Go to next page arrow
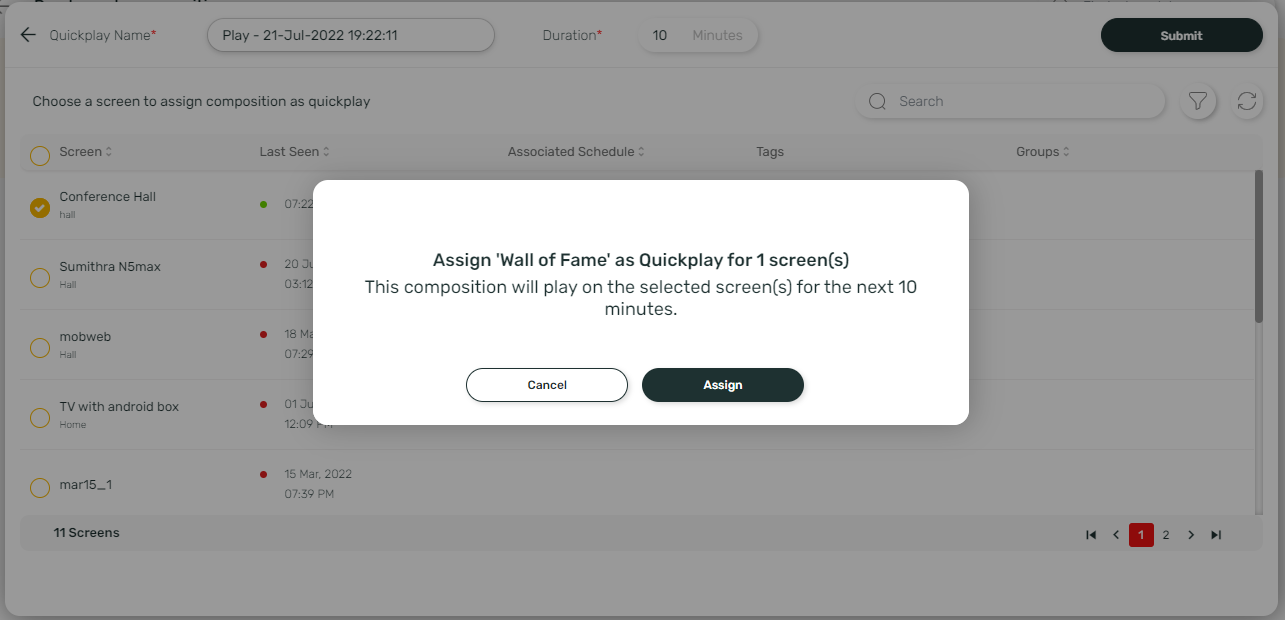The height and width of the screenshot is (620, 1285). click(1191, 535)
